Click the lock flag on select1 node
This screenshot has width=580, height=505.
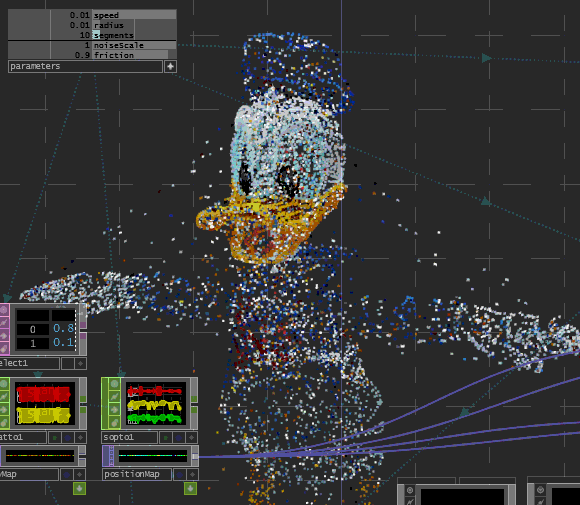click(x=4, y=335)
